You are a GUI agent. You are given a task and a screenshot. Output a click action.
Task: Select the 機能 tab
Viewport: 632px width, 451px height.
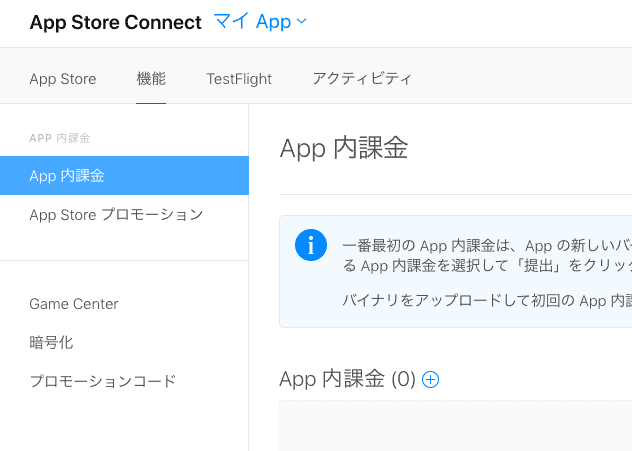pos(151,79)
